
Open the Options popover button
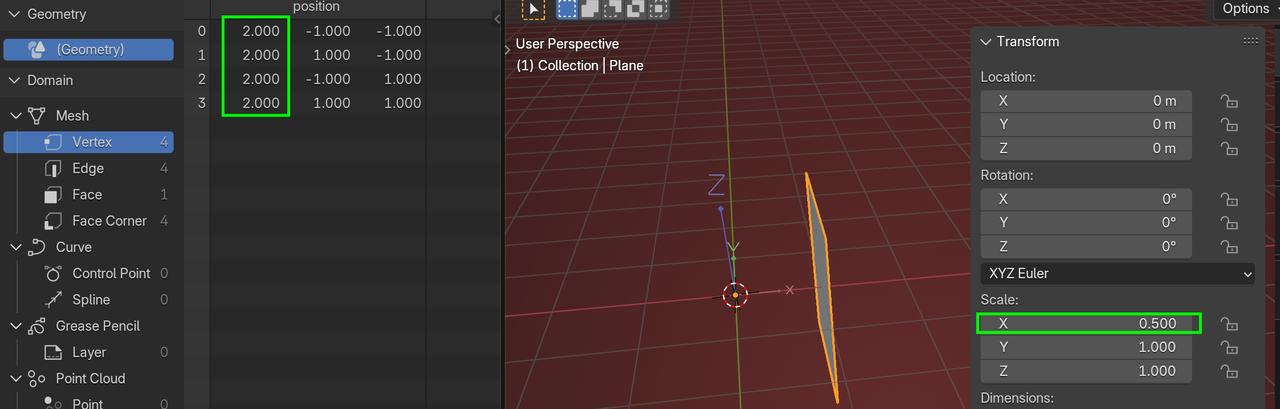click(1246, 8)
